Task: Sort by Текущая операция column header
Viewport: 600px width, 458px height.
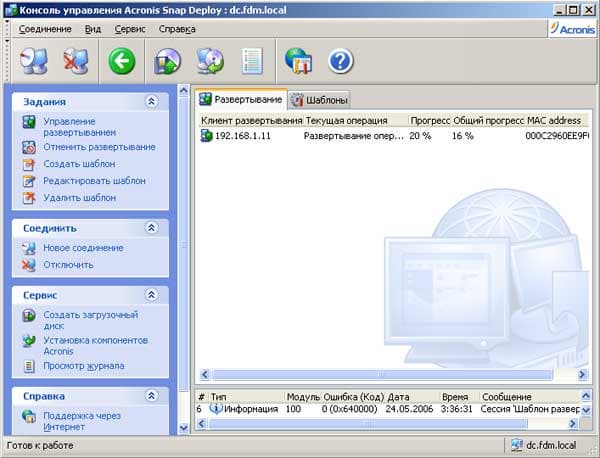Action: tap(356, 121)
